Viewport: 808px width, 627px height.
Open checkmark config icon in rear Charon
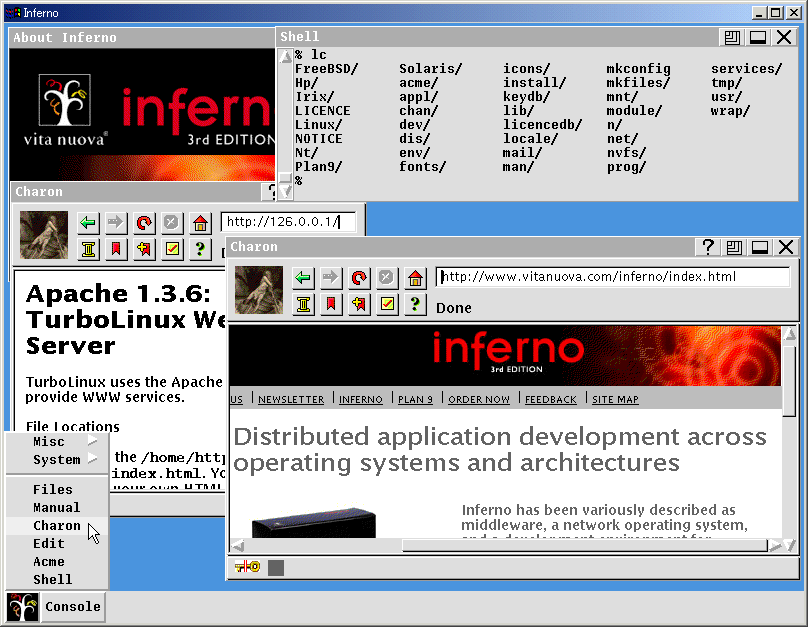pos(172,249)
